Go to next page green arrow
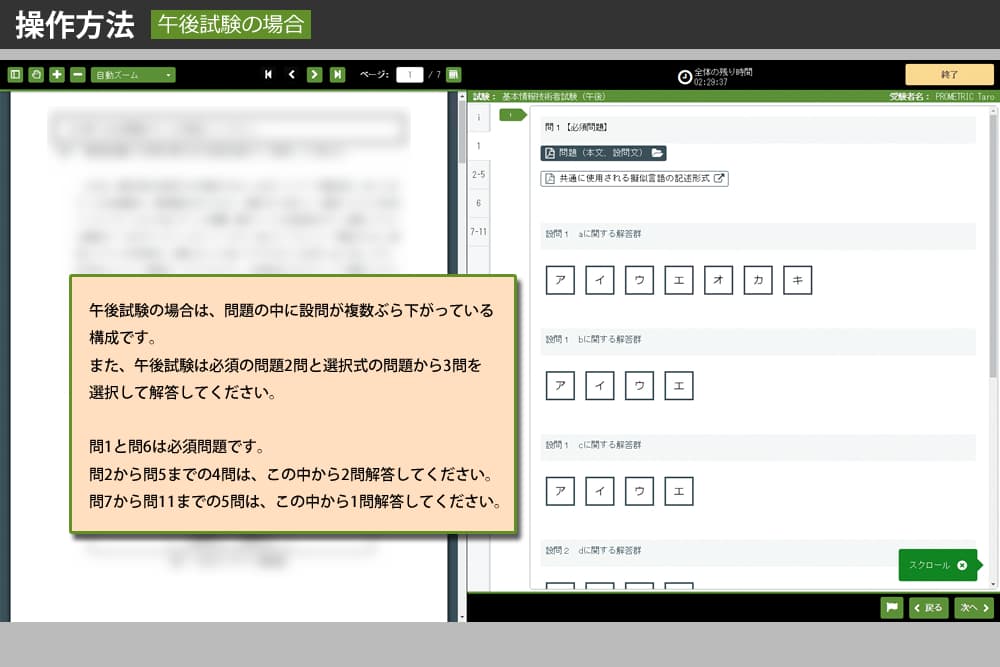Screen dimensions: 1000x667 tap(314, 75)
